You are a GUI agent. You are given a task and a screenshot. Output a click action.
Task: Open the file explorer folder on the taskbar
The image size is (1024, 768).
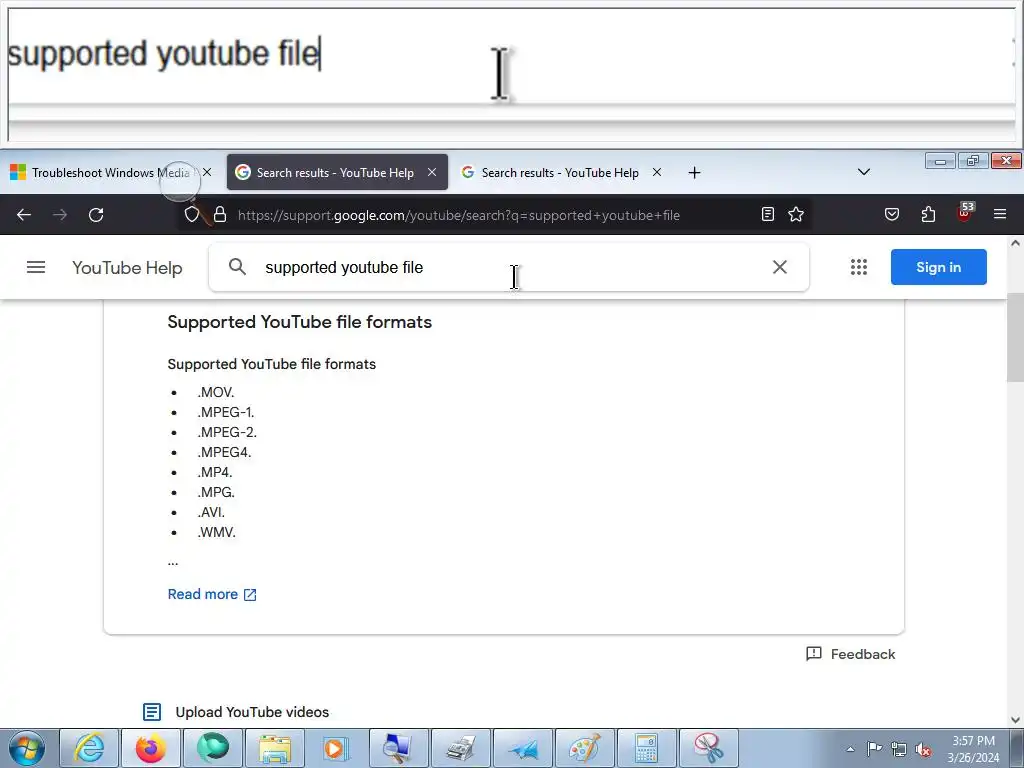tap(275, 748)
